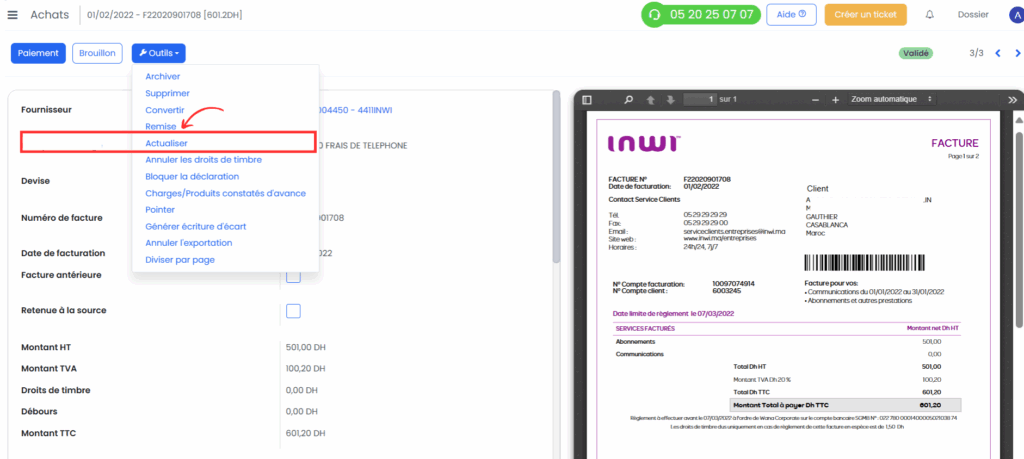The image size is (1024, 459).
Task: Select Bloquer la déclaration option
Action: 192,176
